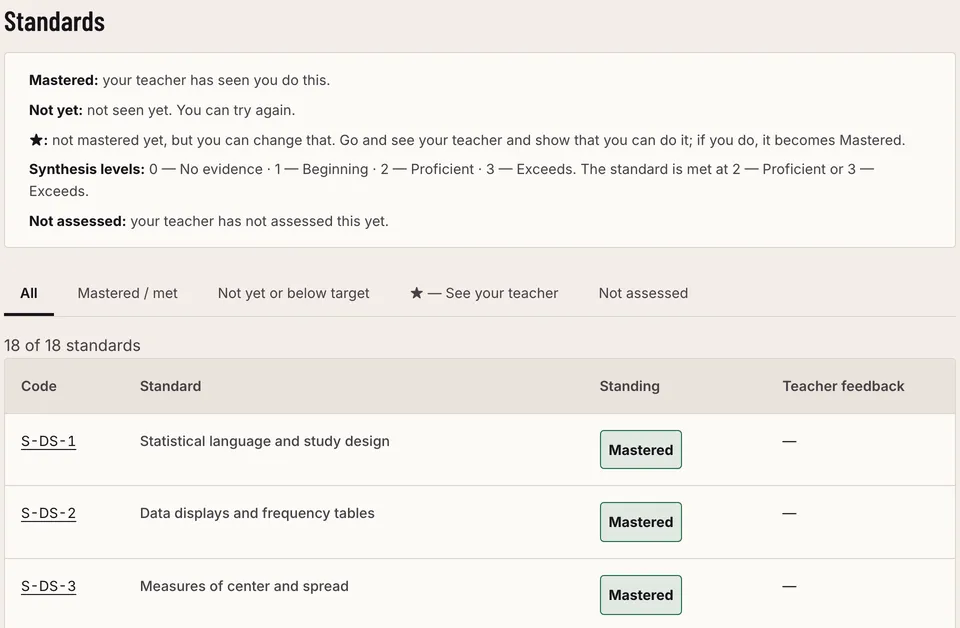This screenshot has height=628, width=960.
Task: Click Mastered badge for Statistical language row
Action: tap(640, 450)
